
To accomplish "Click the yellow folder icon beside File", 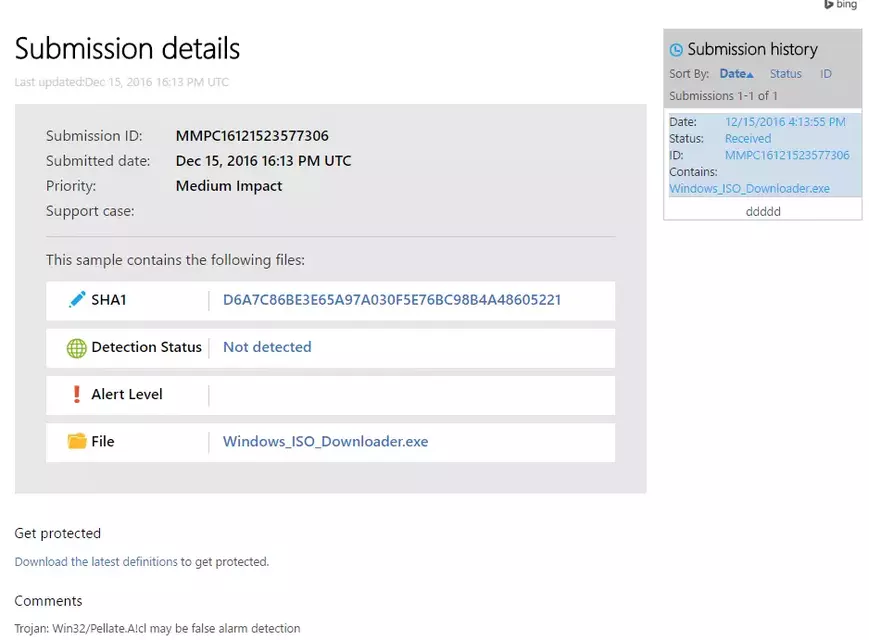I will (x=77, y=441).
